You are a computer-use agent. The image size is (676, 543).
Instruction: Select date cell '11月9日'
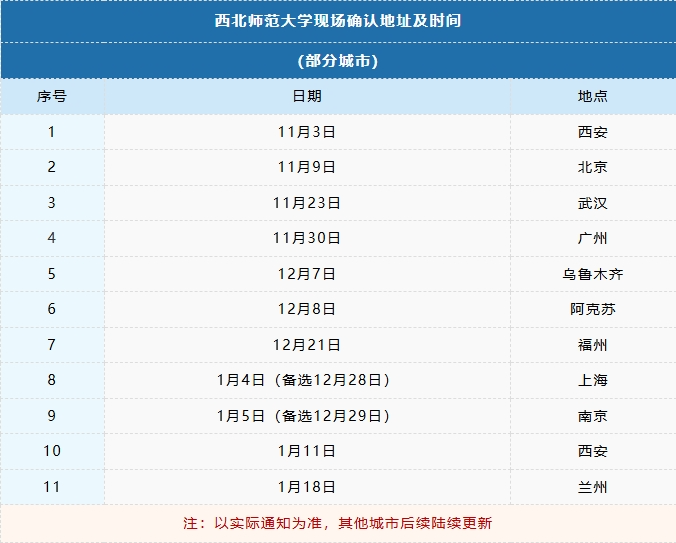307,167
